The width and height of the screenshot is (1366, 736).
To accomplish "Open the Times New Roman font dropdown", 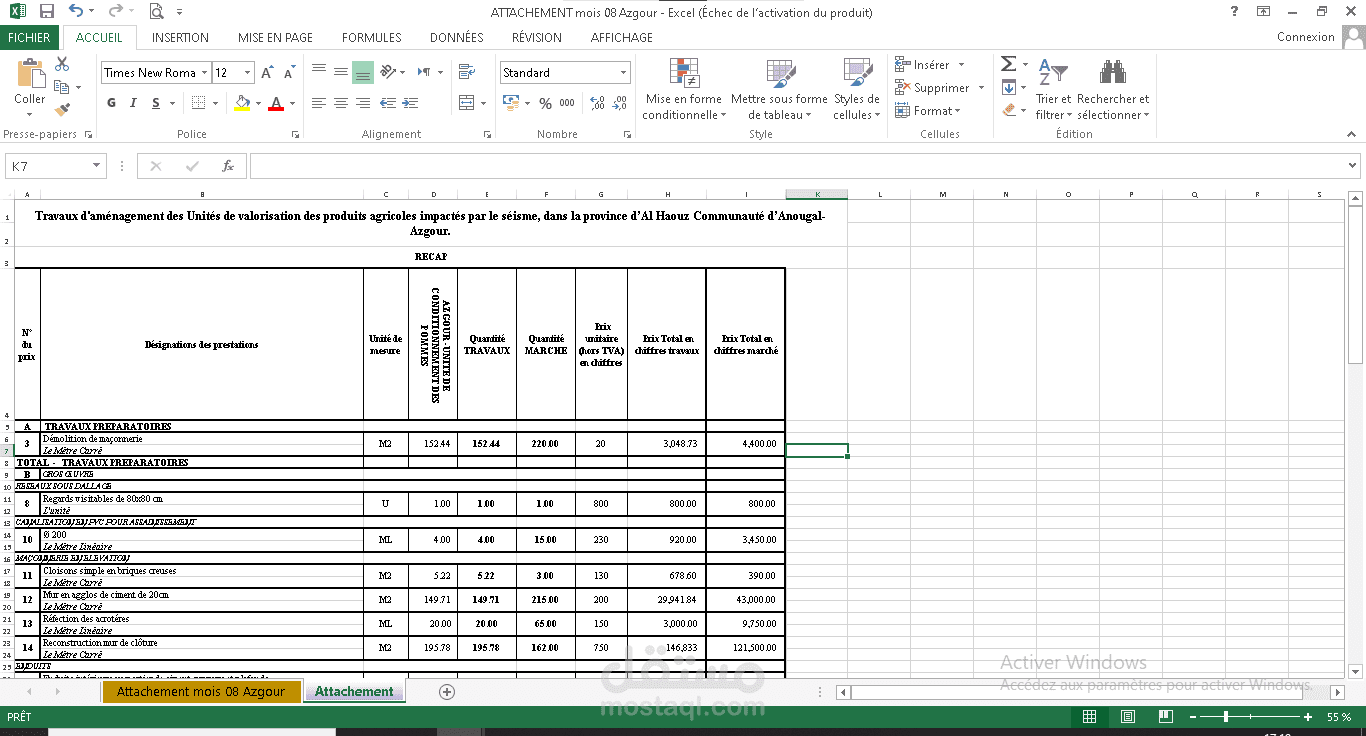I will click(204, 73).
